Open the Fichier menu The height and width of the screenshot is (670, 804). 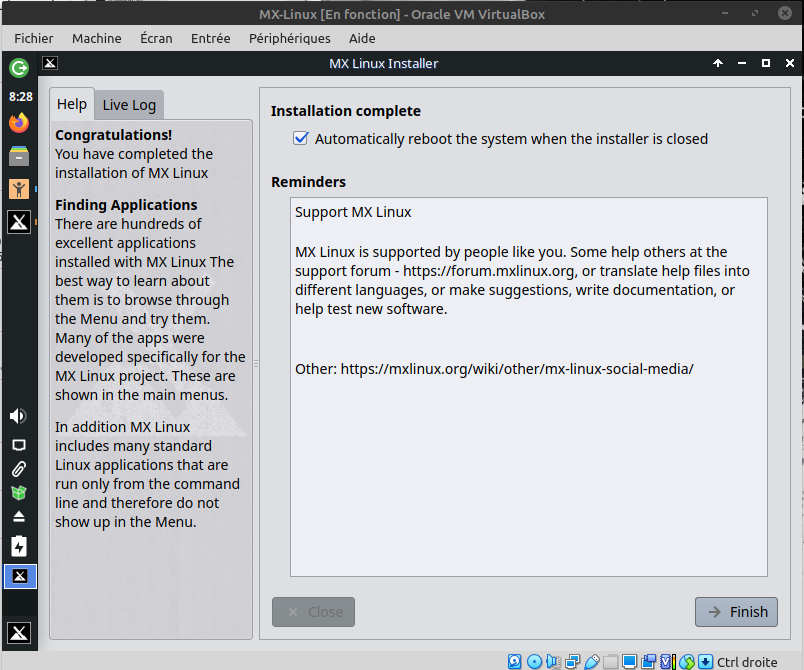tap(33, 38)
